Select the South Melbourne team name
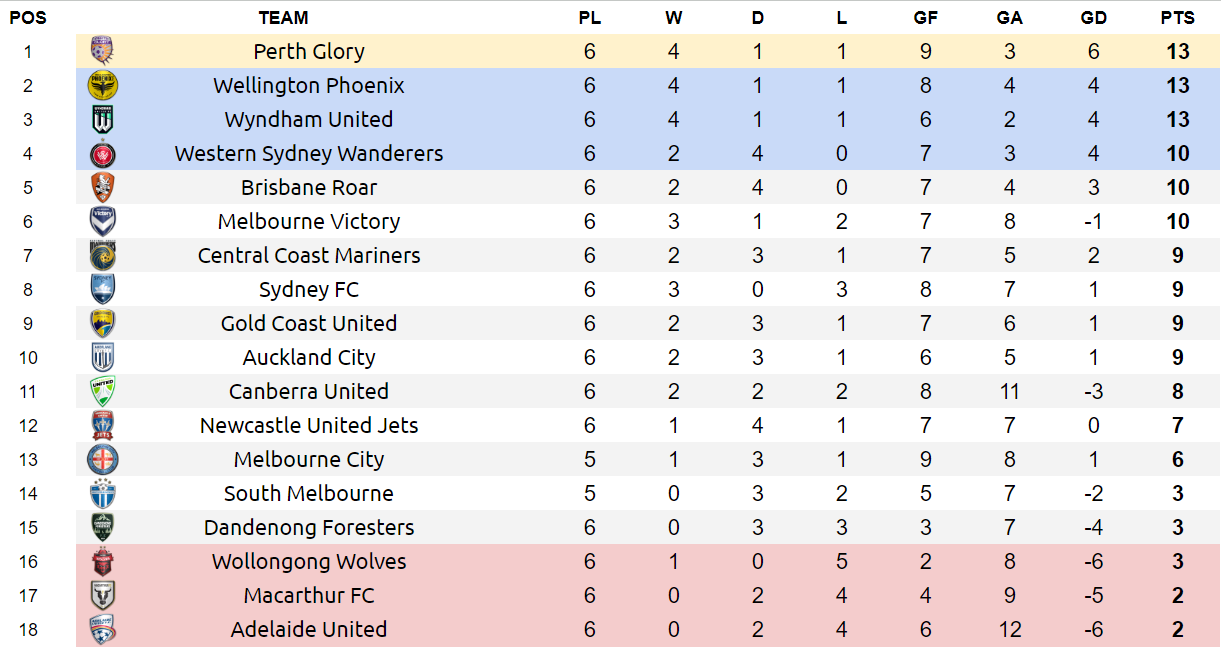This screenshot has width=1221, height=669. point(309,493)
